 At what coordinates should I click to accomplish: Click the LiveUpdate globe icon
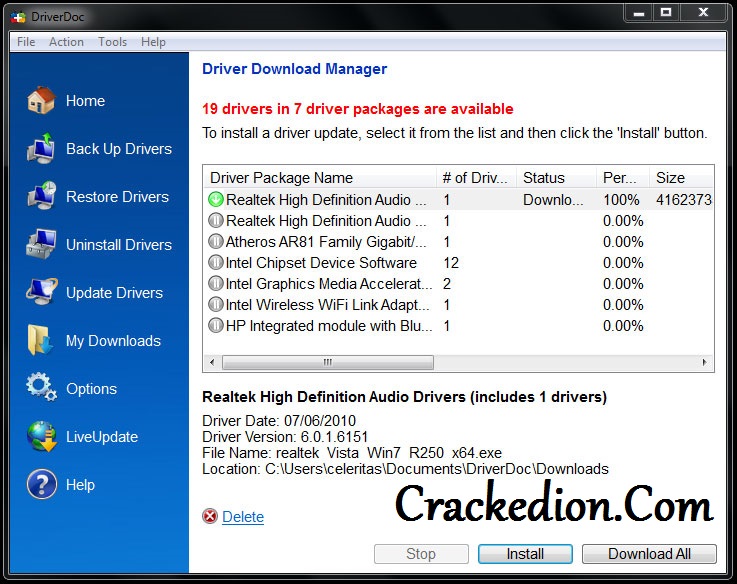tap(41, 436)
